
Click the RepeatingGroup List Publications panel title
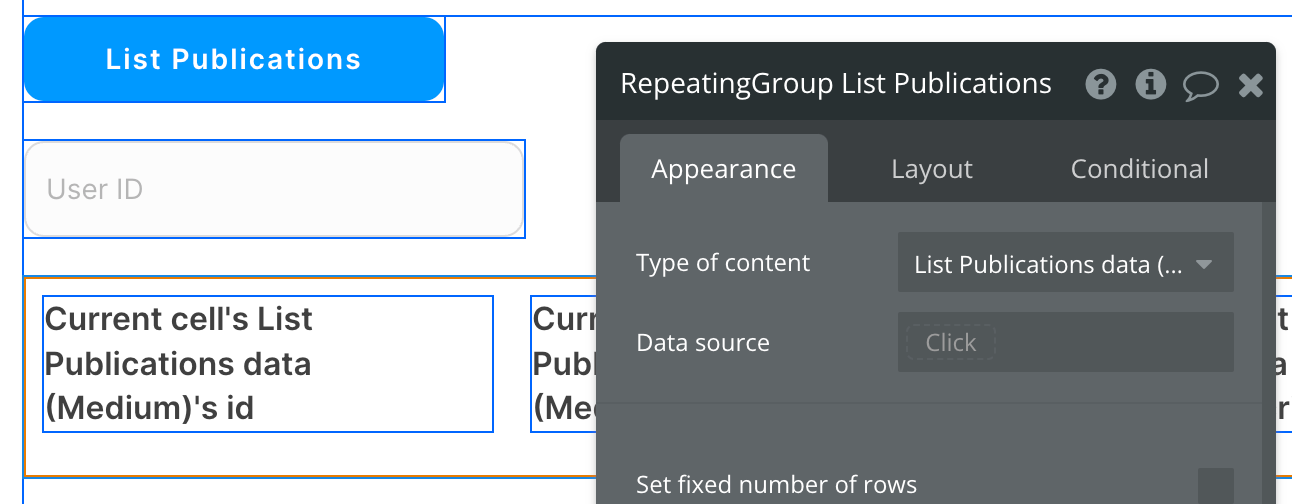coord(835,83)
